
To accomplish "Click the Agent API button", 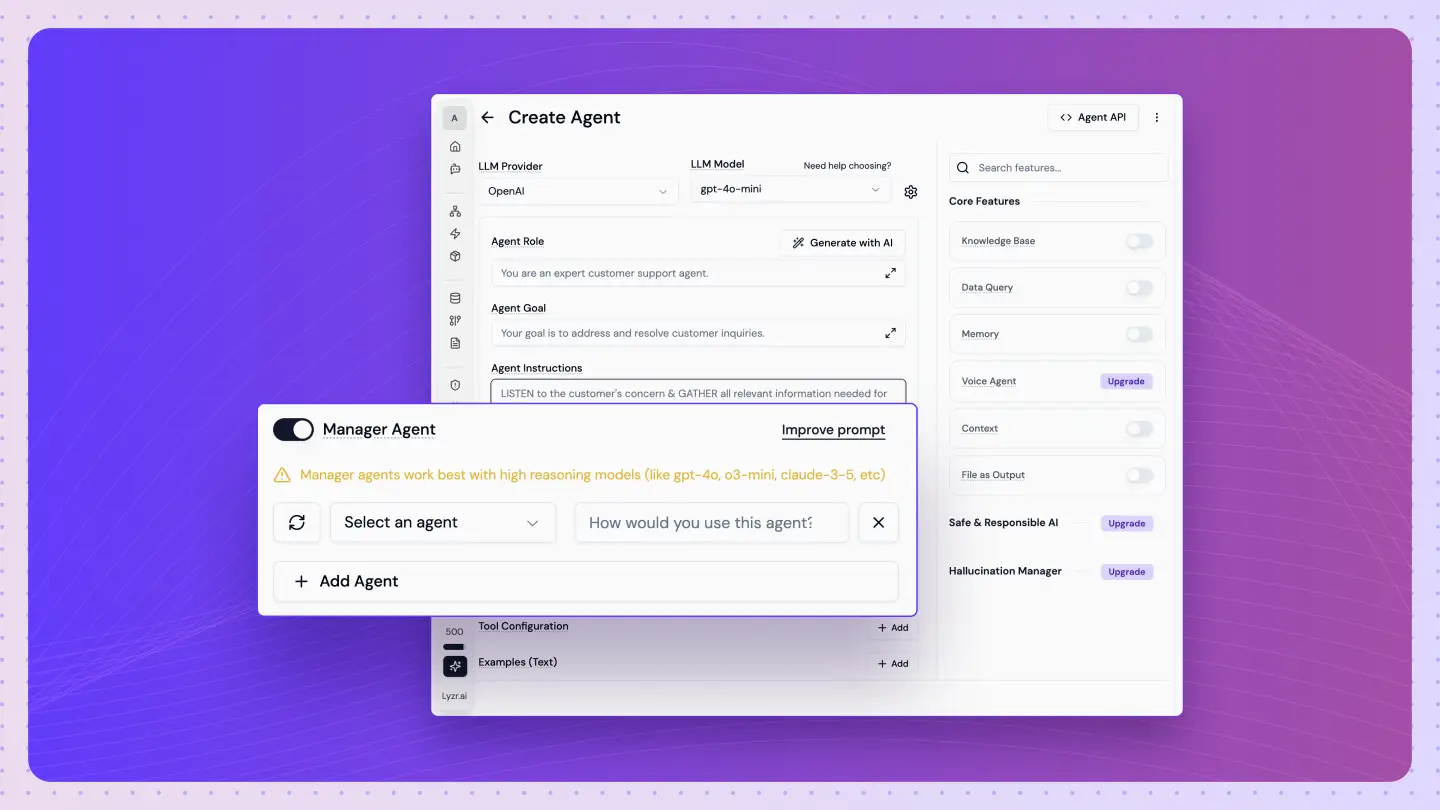I will [1093, 118].
